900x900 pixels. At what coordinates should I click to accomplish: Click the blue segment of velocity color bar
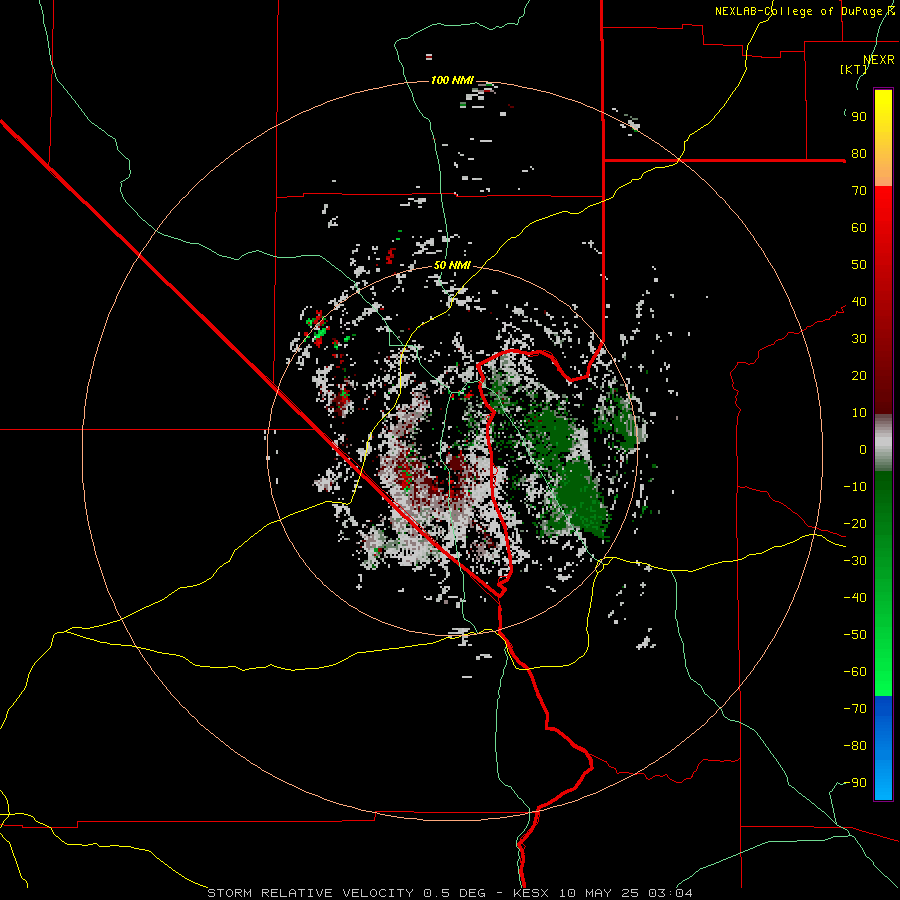pos(883,747)
